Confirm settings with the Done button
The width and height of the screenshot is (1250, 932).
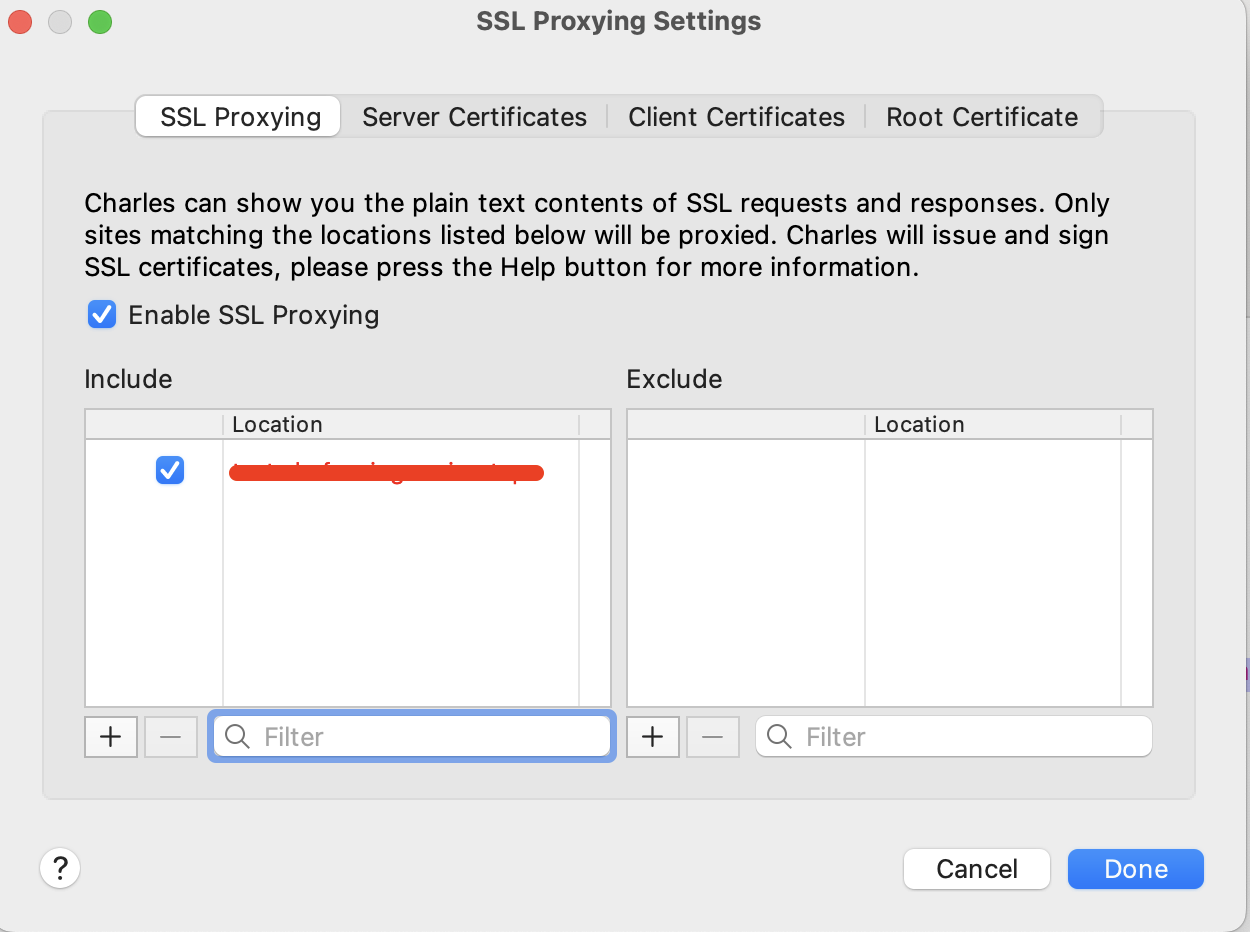click(x=1136, y=869)
